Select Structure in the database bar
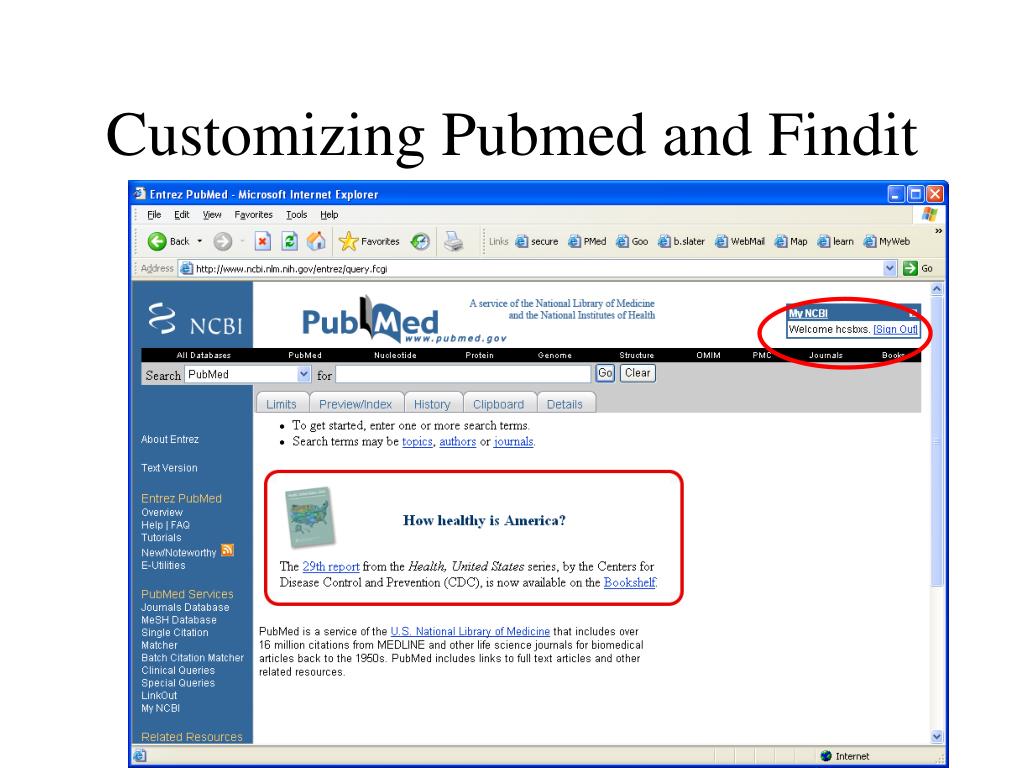1024x768 pixels. tap(637, 355)
